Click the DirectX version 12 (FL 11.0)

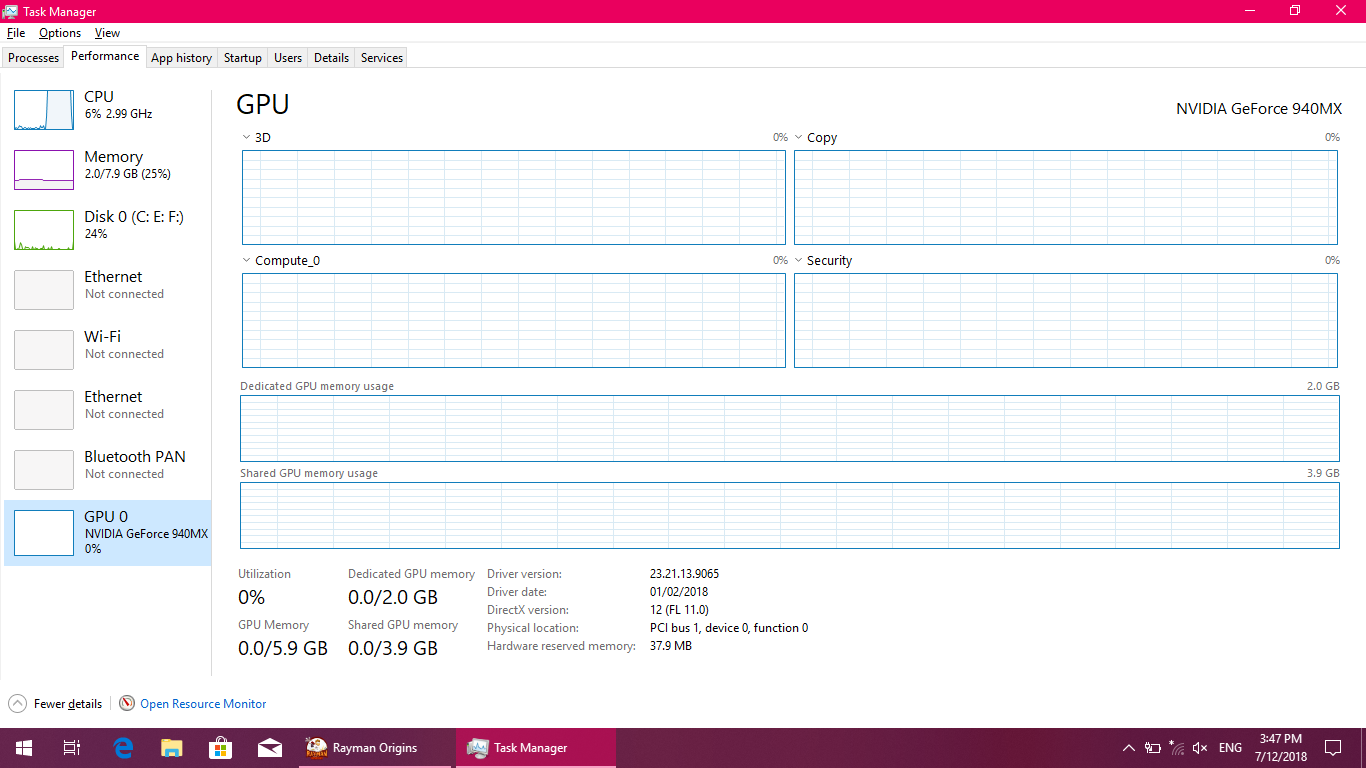point(679,610)
